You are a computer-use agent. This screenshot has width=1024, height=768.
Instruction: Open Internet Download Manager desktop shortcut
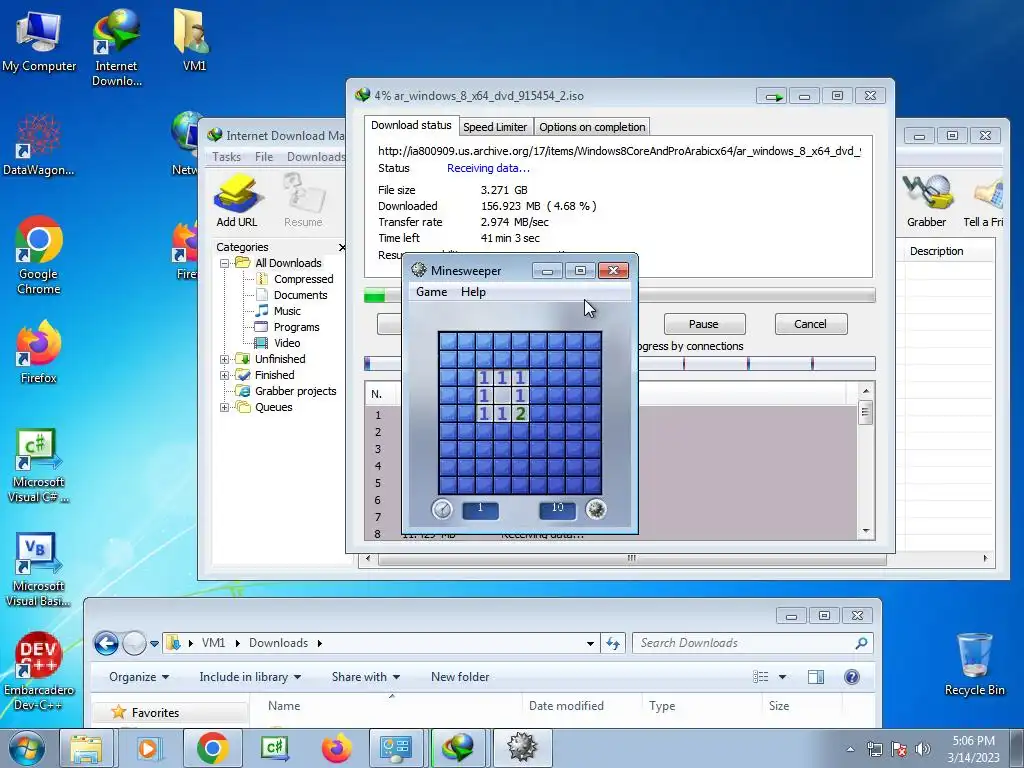[x=117, y=48]
